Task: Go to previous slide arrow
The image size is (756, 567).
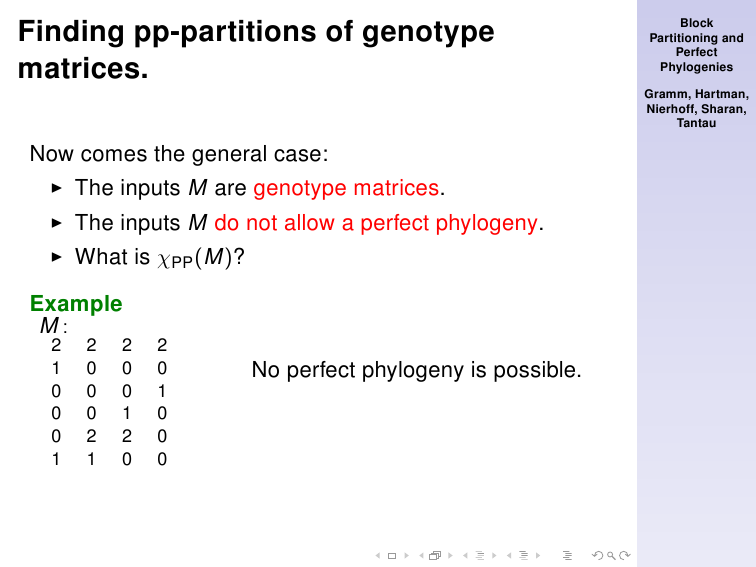Action: [x=378, y=555]
